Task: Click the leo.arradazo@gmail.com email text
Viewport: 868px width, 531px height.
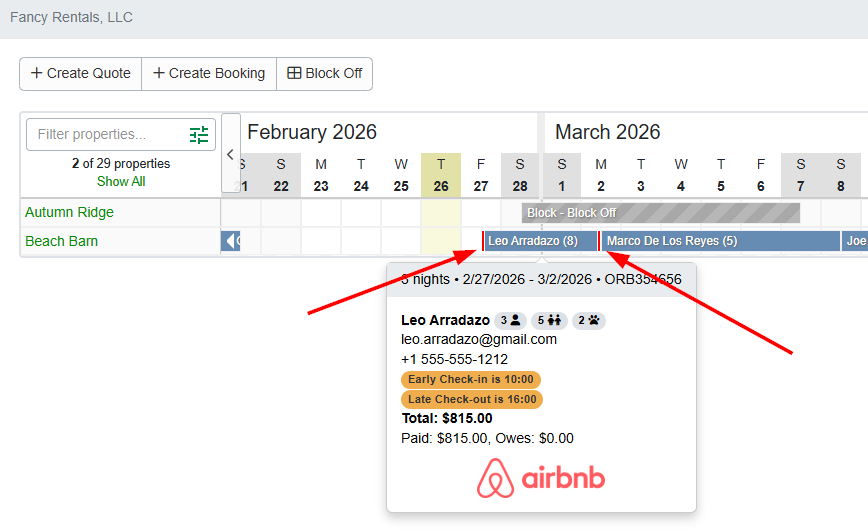Action: point(479,339)
